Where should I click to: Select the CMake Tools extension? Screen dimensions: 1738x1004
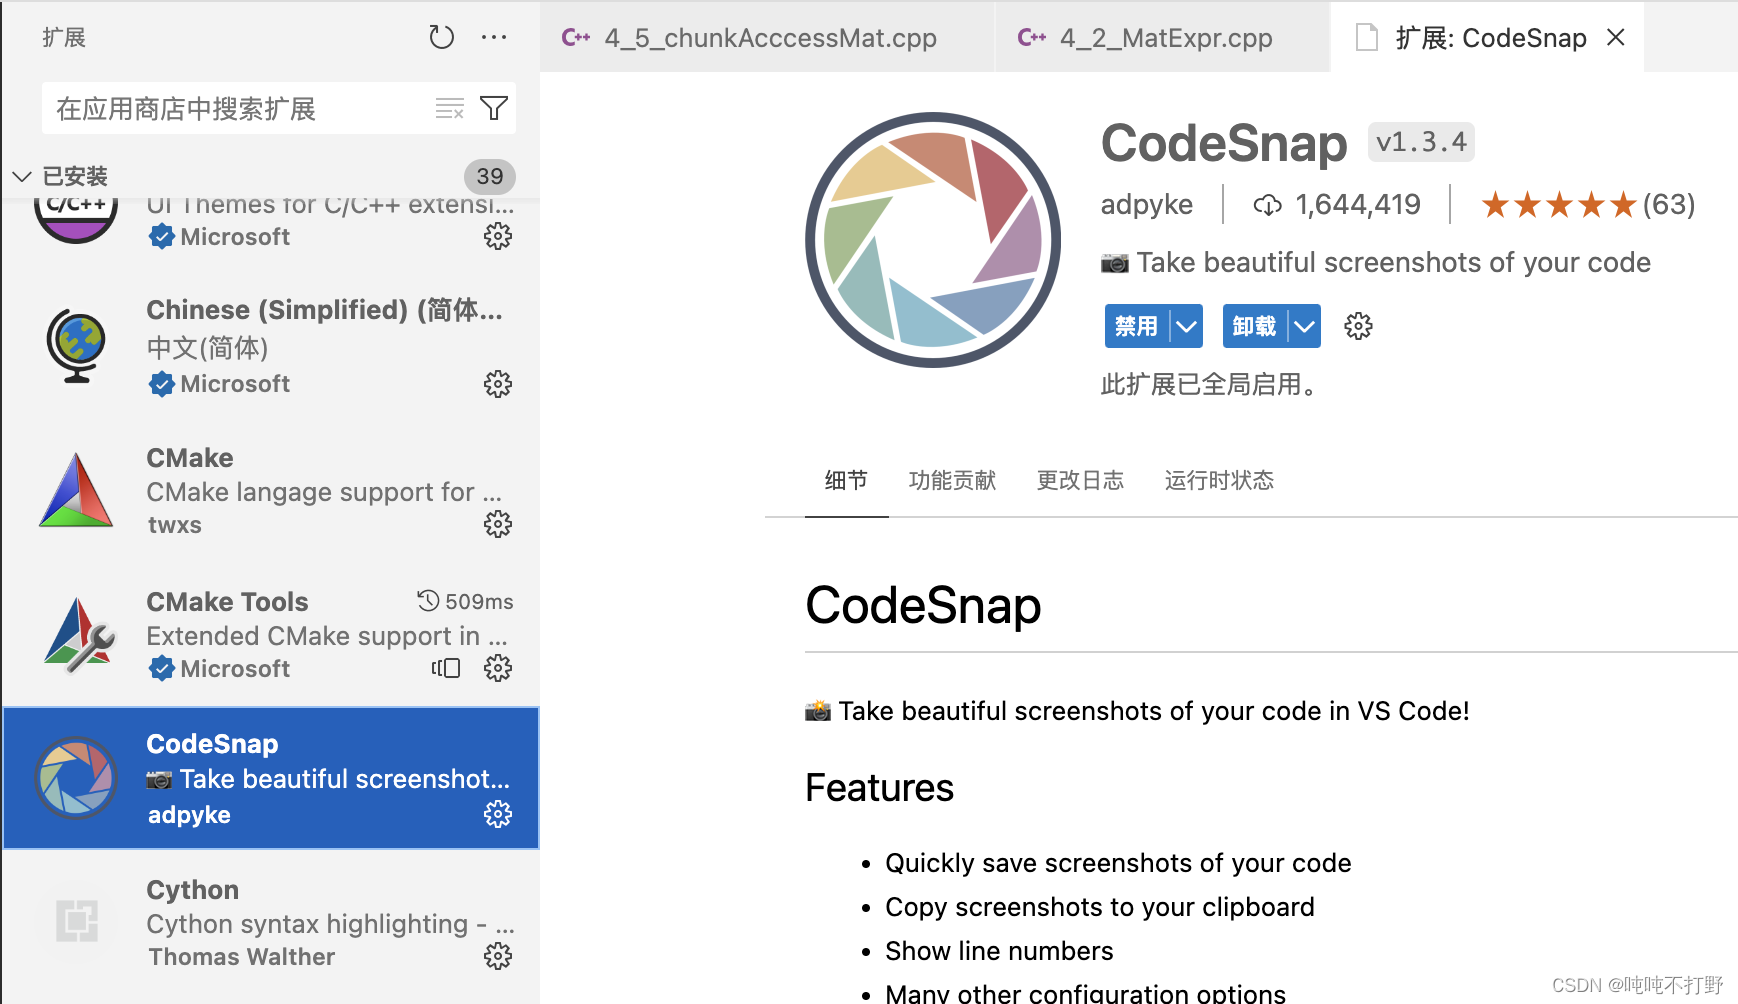point(271,635)
